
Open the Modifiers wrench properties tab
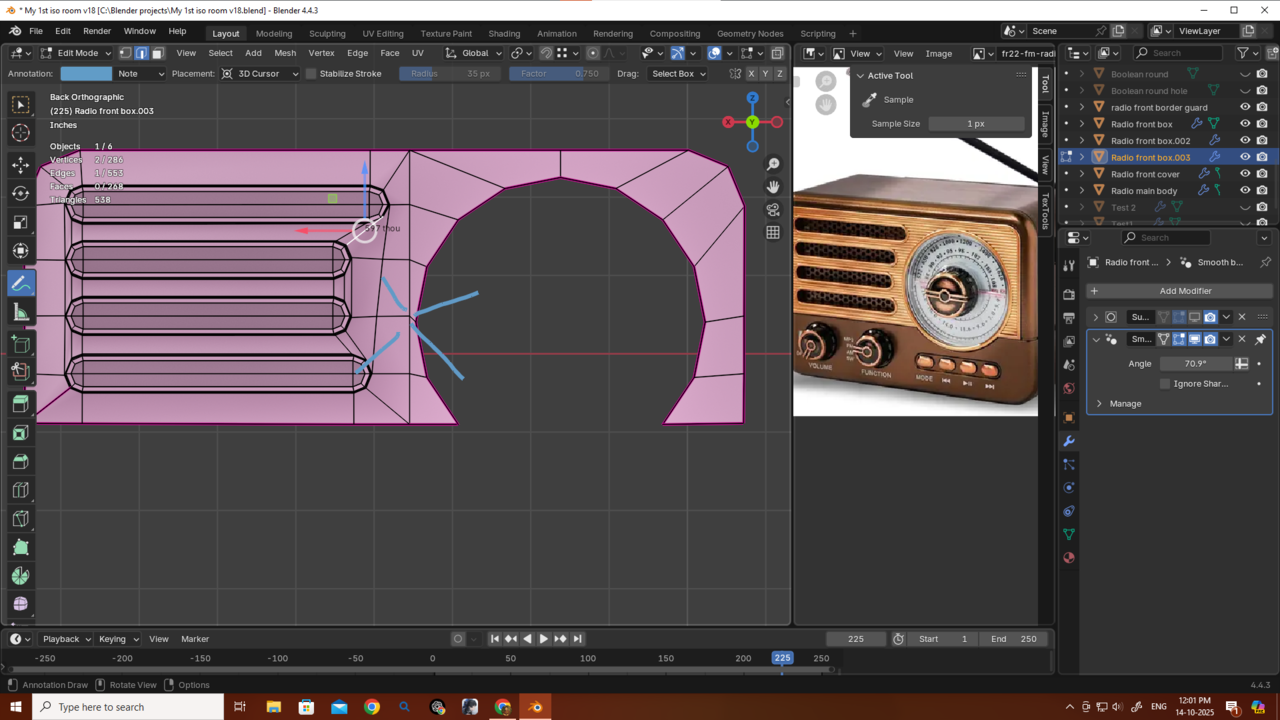(x=1069, y=441)
